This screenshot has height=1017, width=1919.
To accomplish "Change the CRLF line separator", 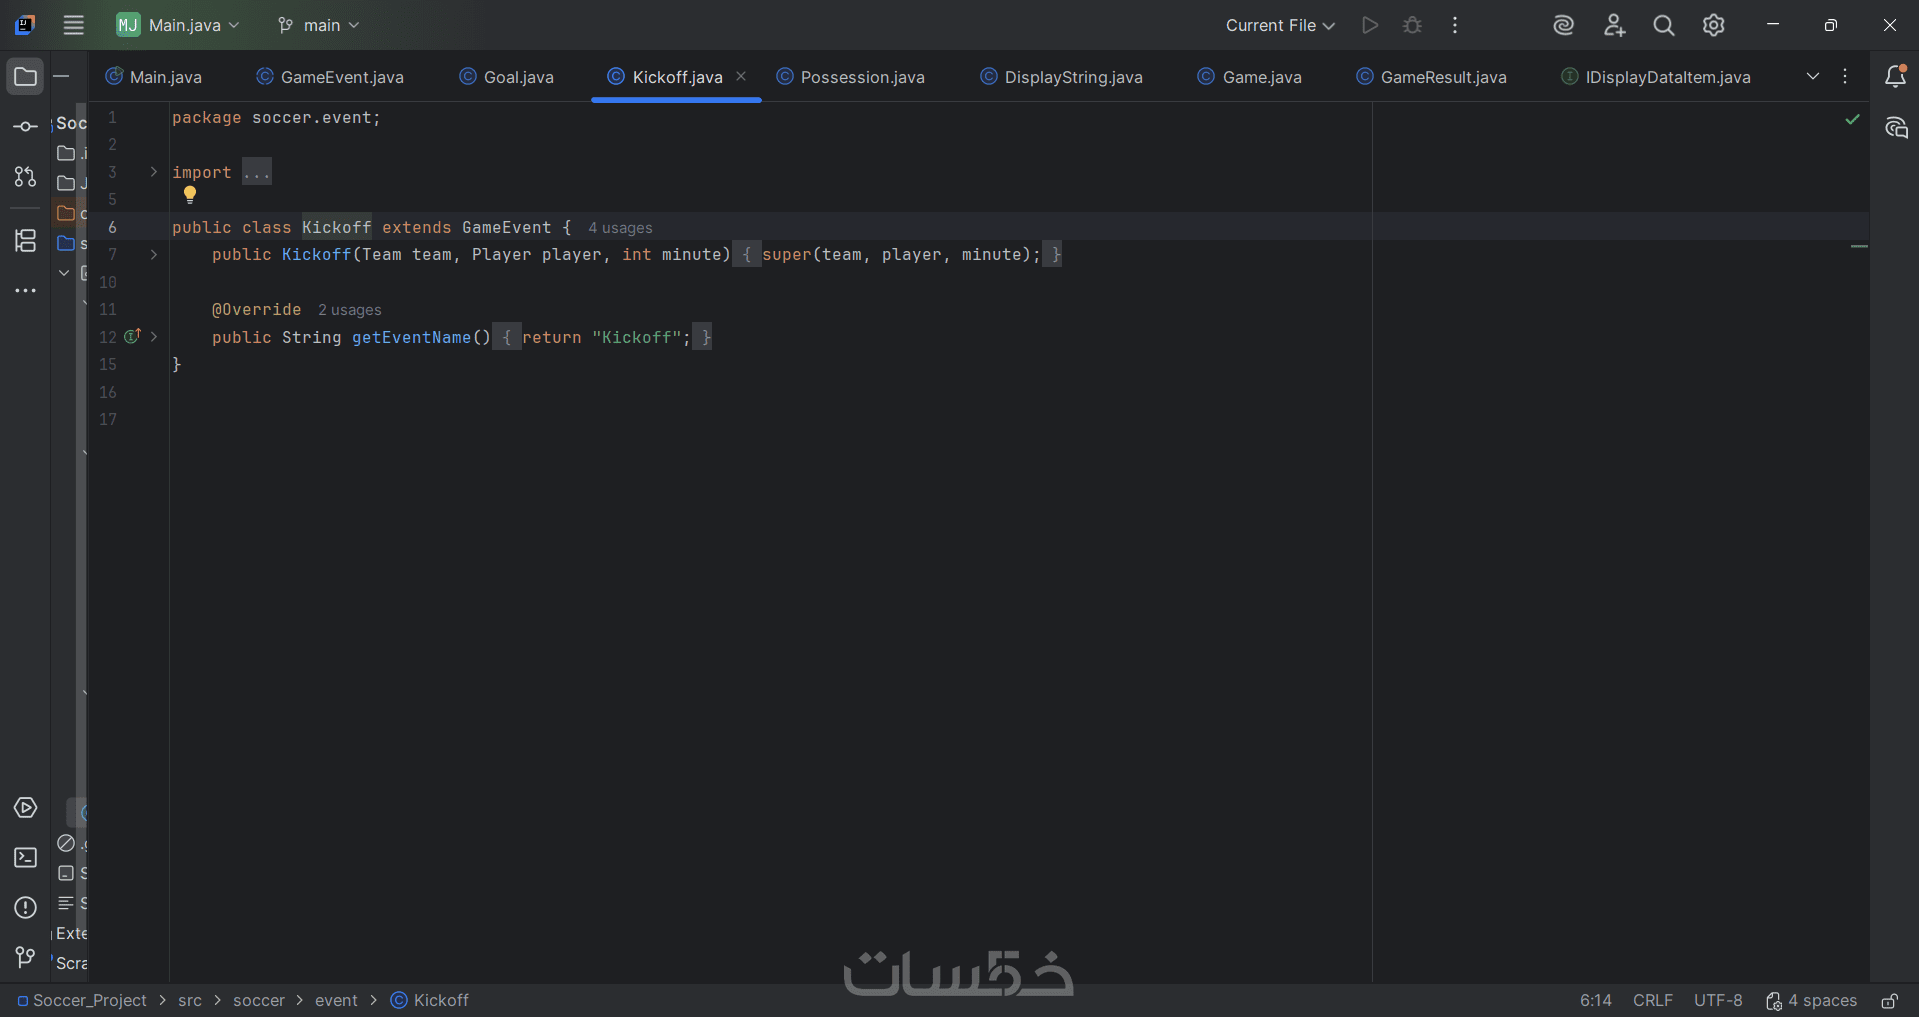I will point(1653,1001).
